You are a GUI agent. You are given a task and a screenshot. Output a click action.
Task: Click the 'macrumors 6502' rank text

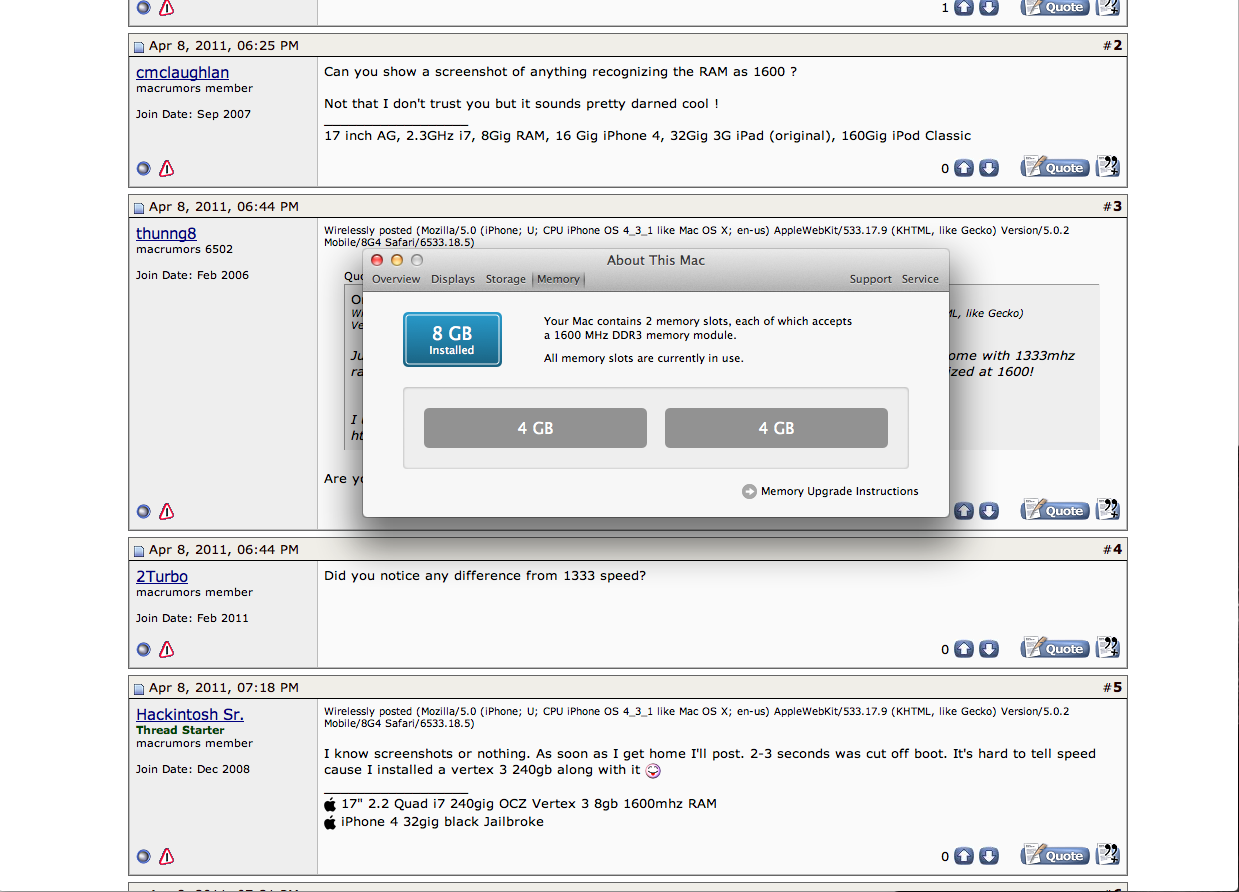pos(184,249)
